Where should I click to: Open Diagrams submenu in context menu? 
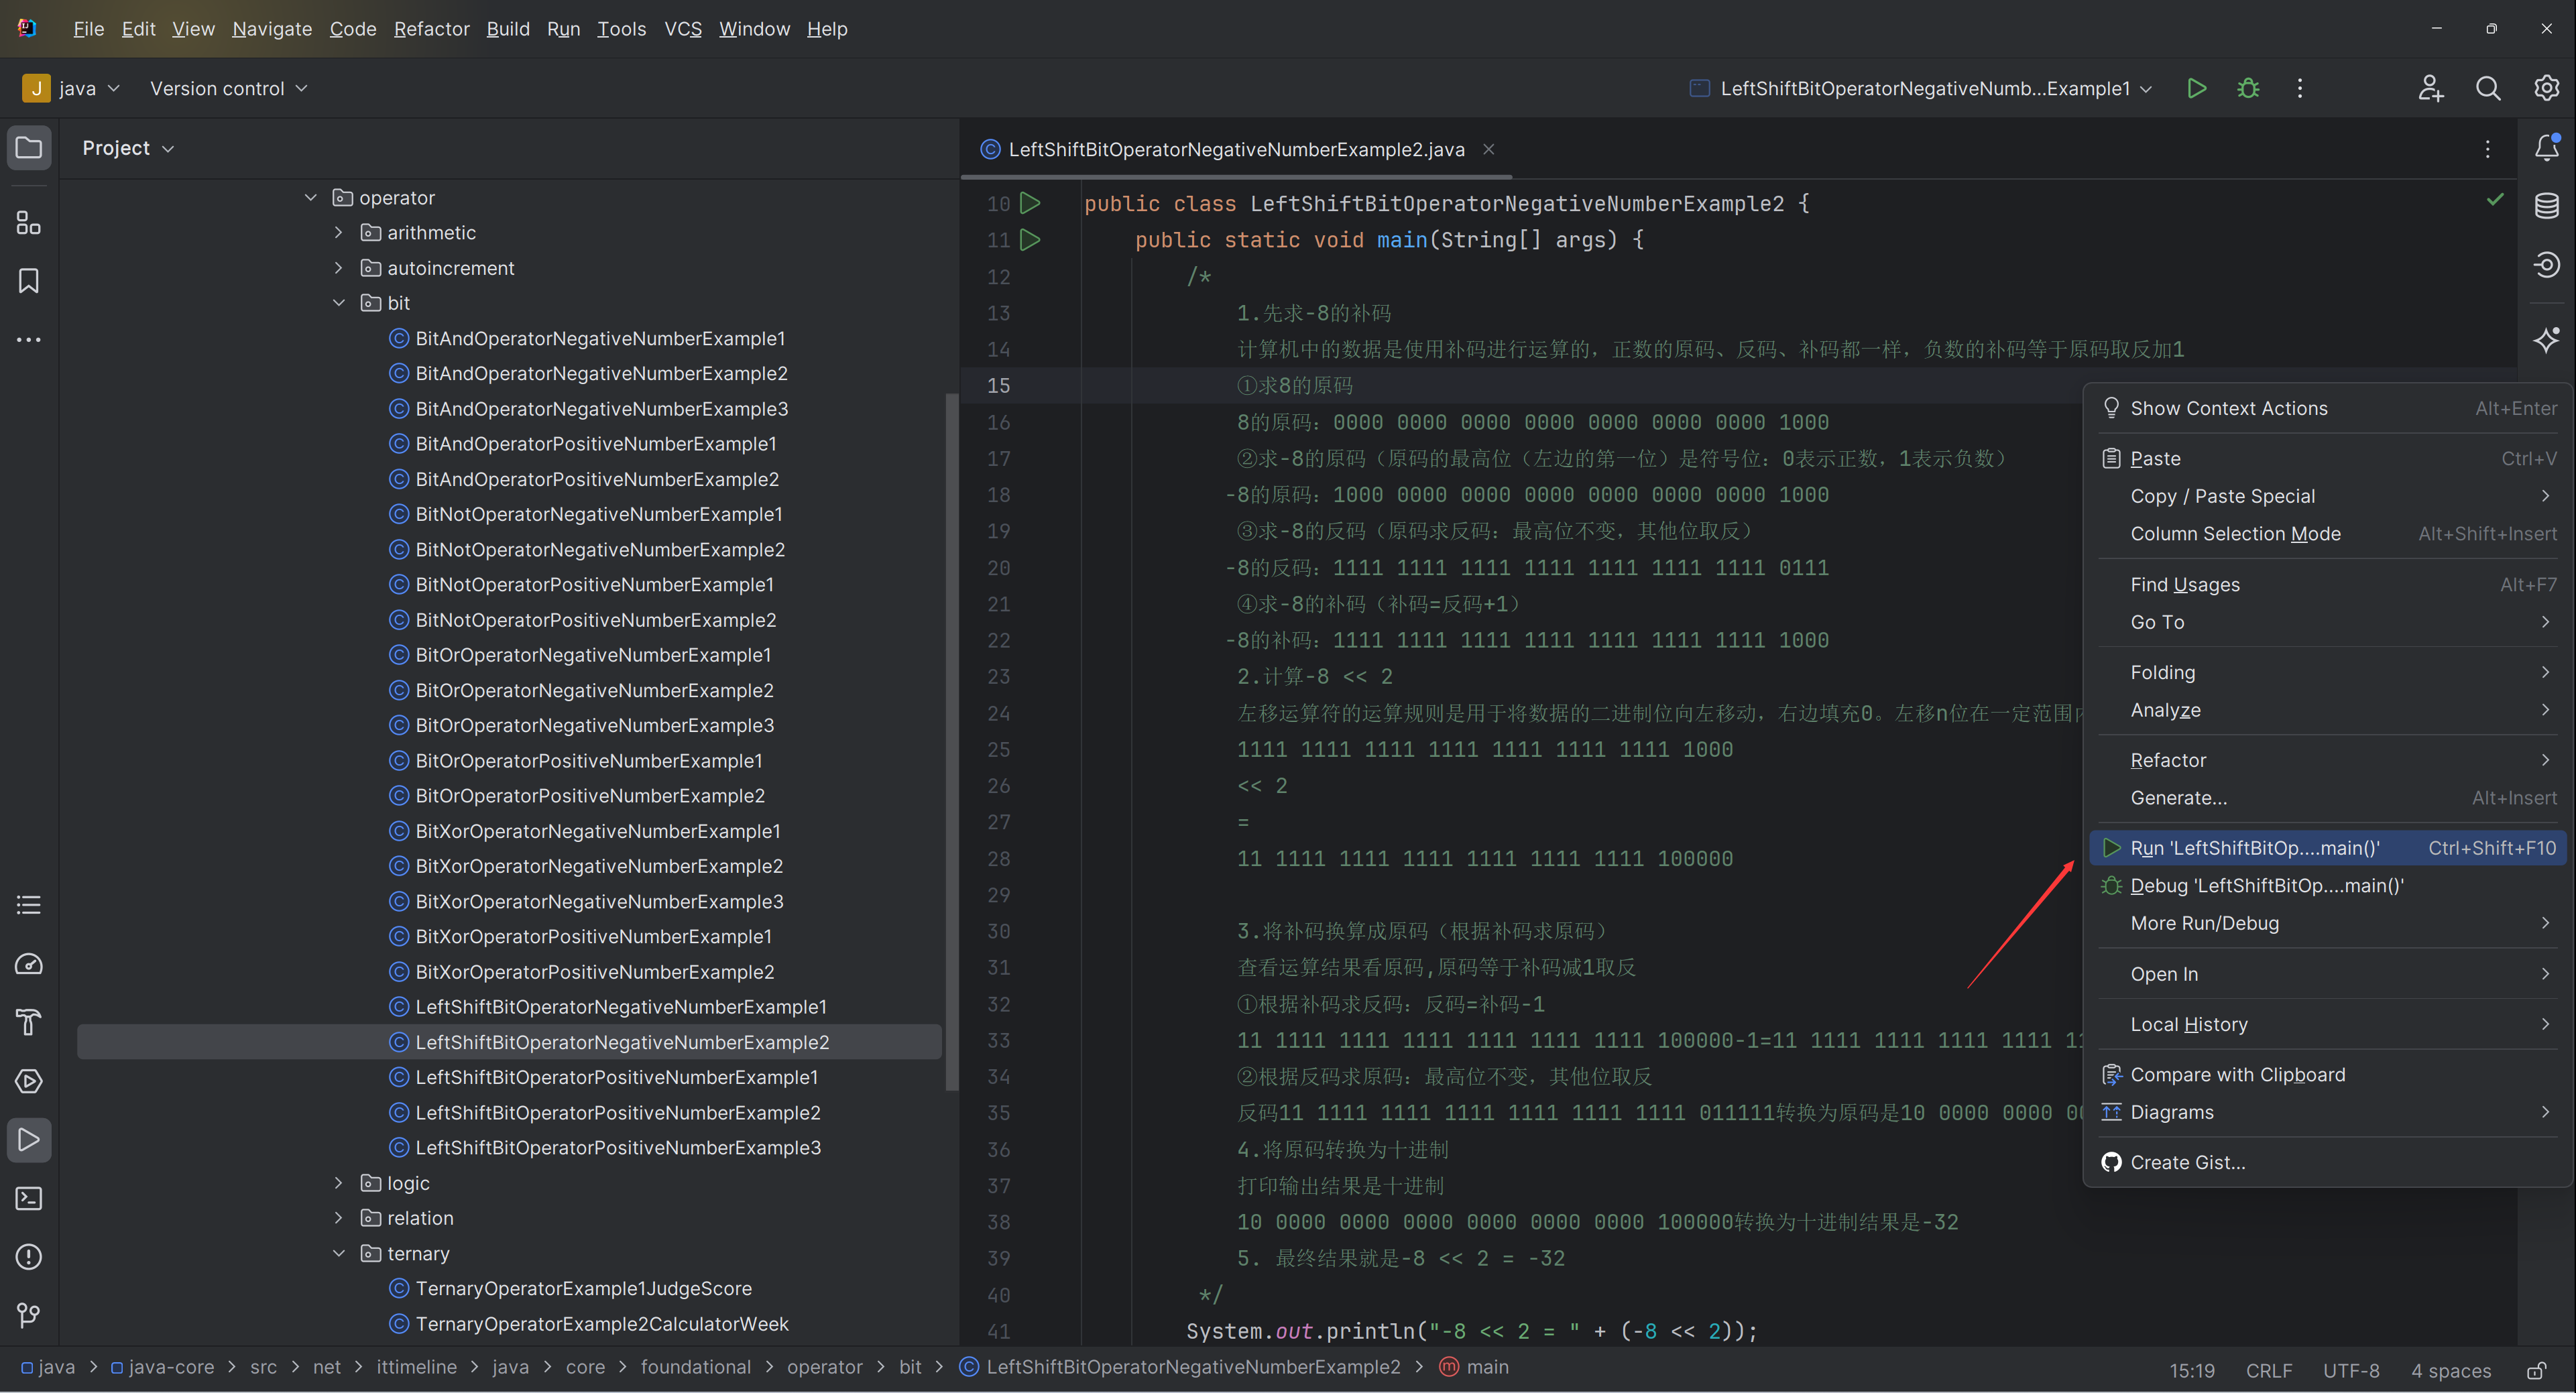pos(2328,1112)
